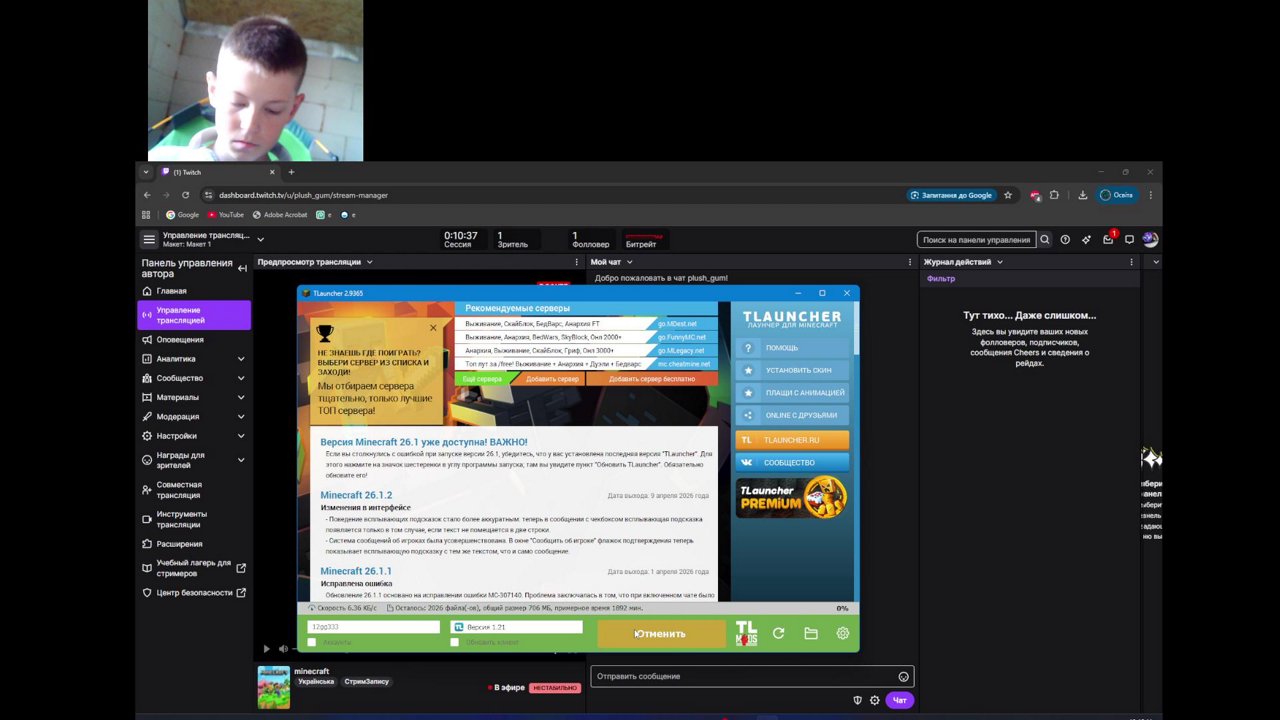Click TLauncher refresh versions icon
Viewport: 1280px width, 720px height.
point(779,633)
